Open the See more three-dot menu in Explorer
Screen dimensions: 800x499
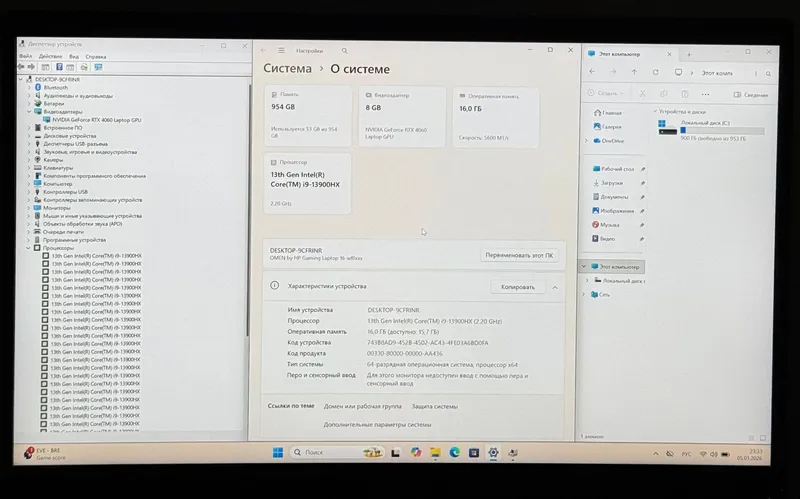tap(705, 94)
